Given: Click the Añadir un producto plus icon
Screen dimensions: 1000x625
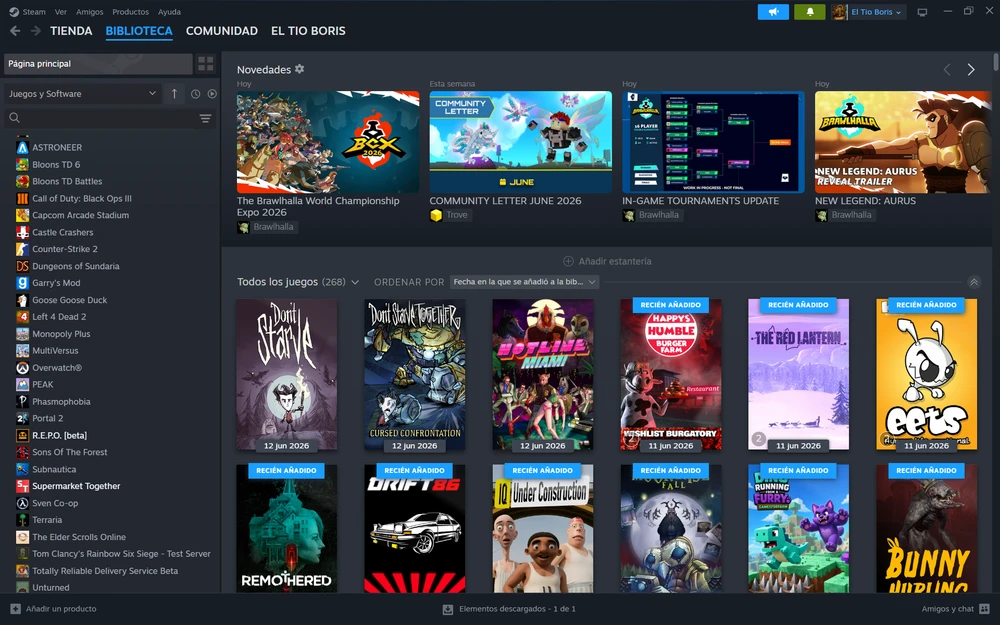Looking at the screenshot, I should click(x=16, y=609).
